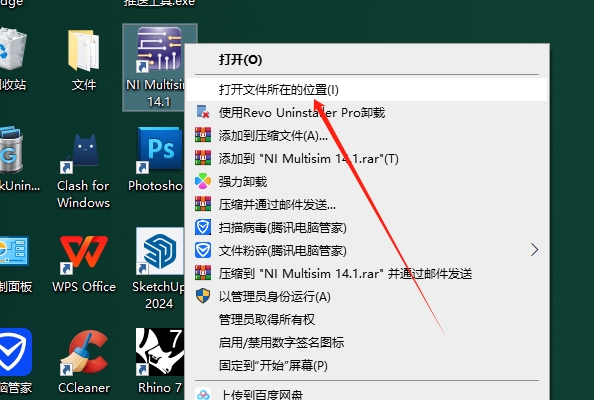Choose 管理员取得所有权 entry
This screenshot has width=594, height=400.
click(x=367, y=320)
